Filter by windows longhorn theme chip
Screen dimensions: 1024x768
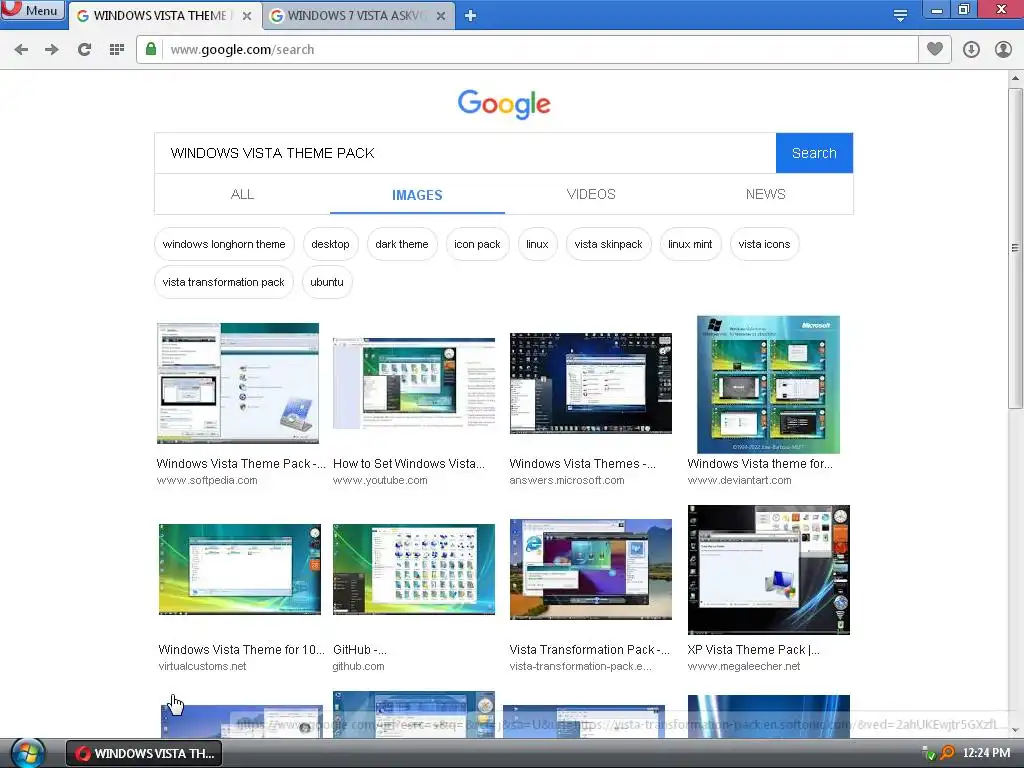224,244
